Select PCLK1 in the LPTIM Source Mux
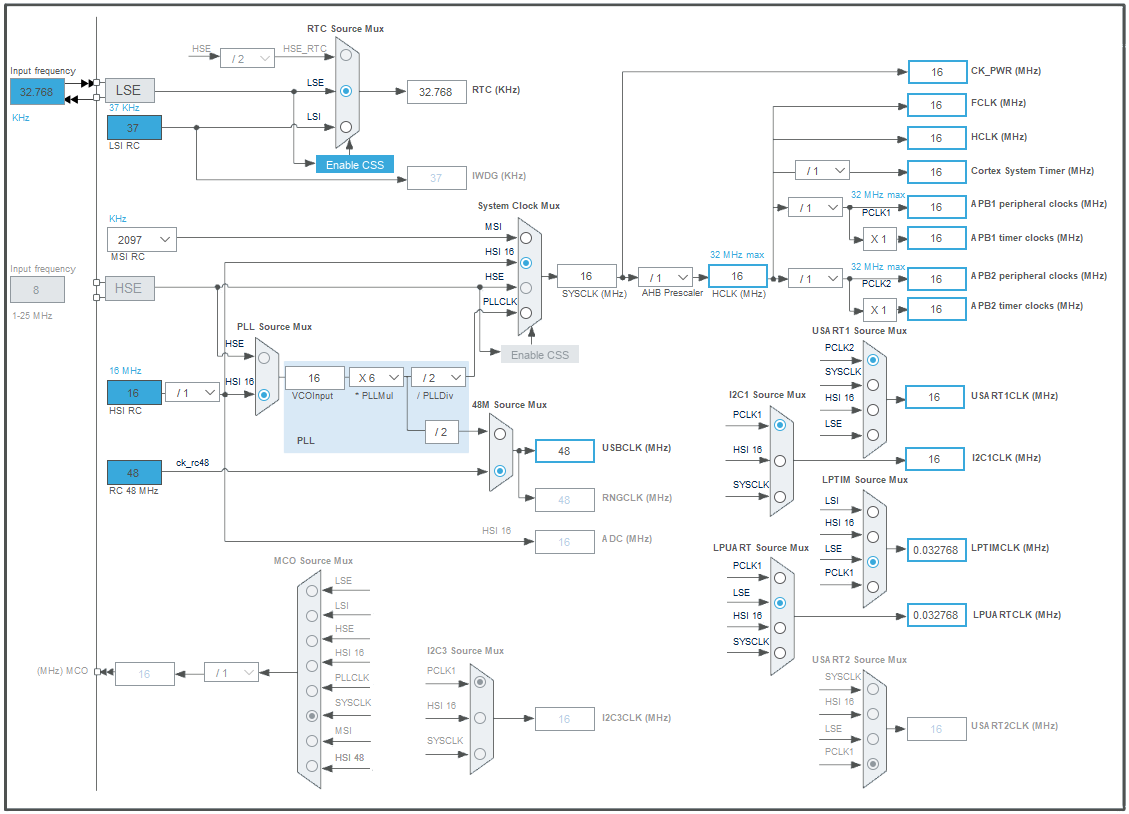This screenshot has height=814, width=1129. coord(873,585)
